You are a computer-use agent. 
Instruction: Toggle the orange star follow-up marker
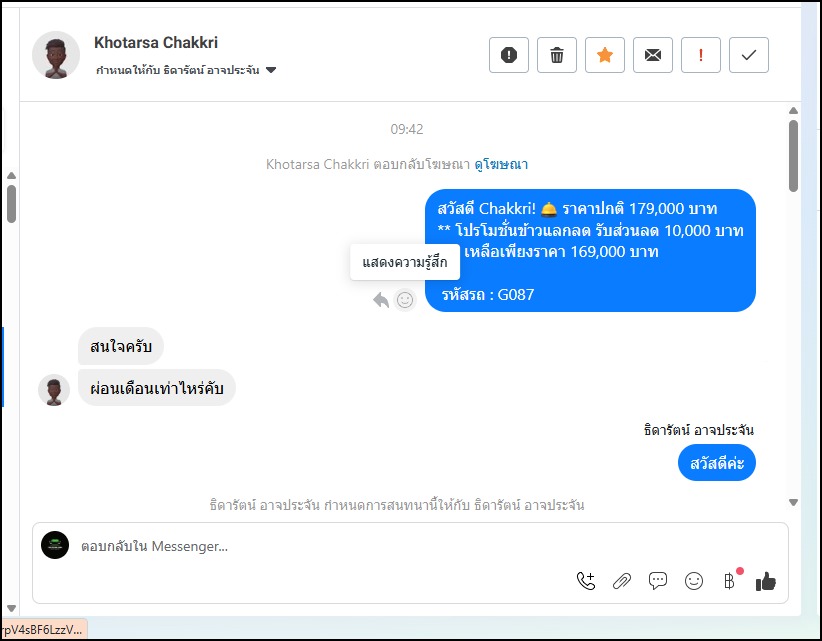click(604, 55)
